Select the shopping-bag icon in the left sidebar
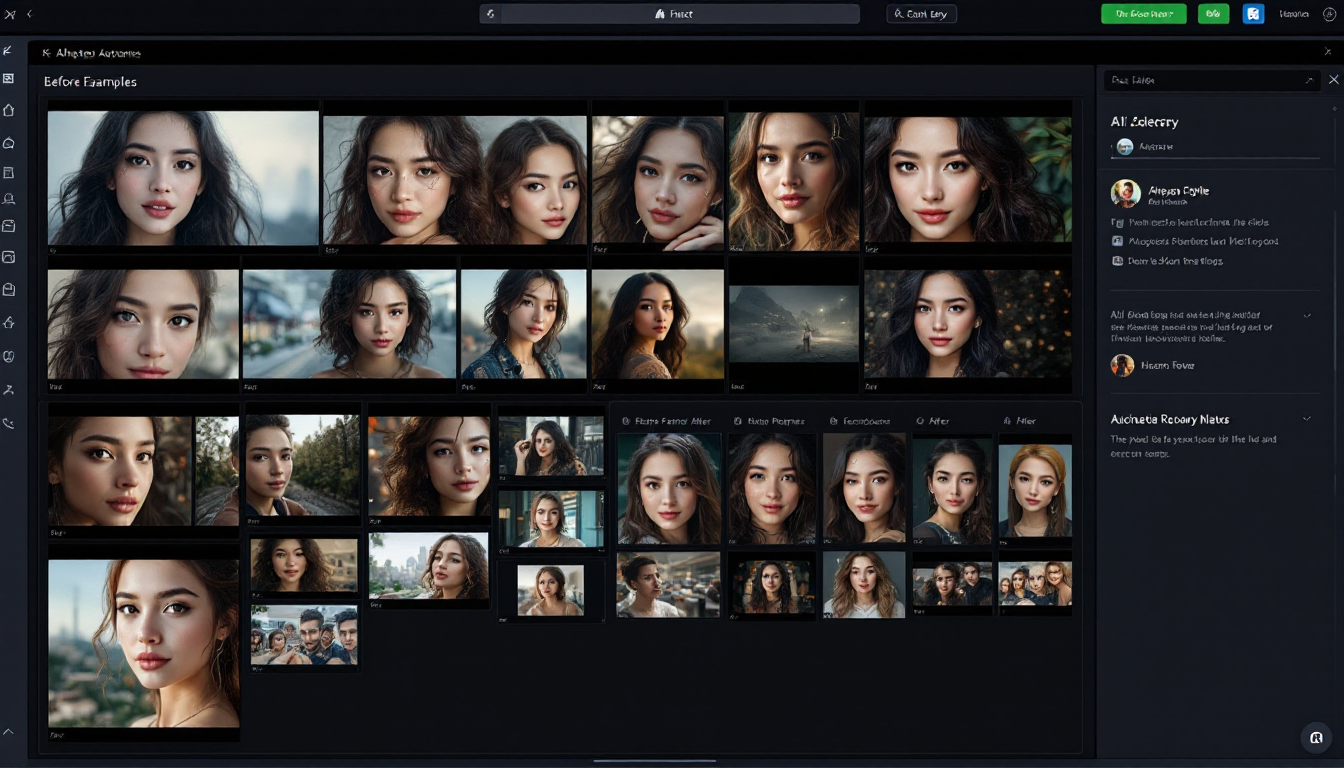Screen dimensions: 1344x768 coord(8,288)
